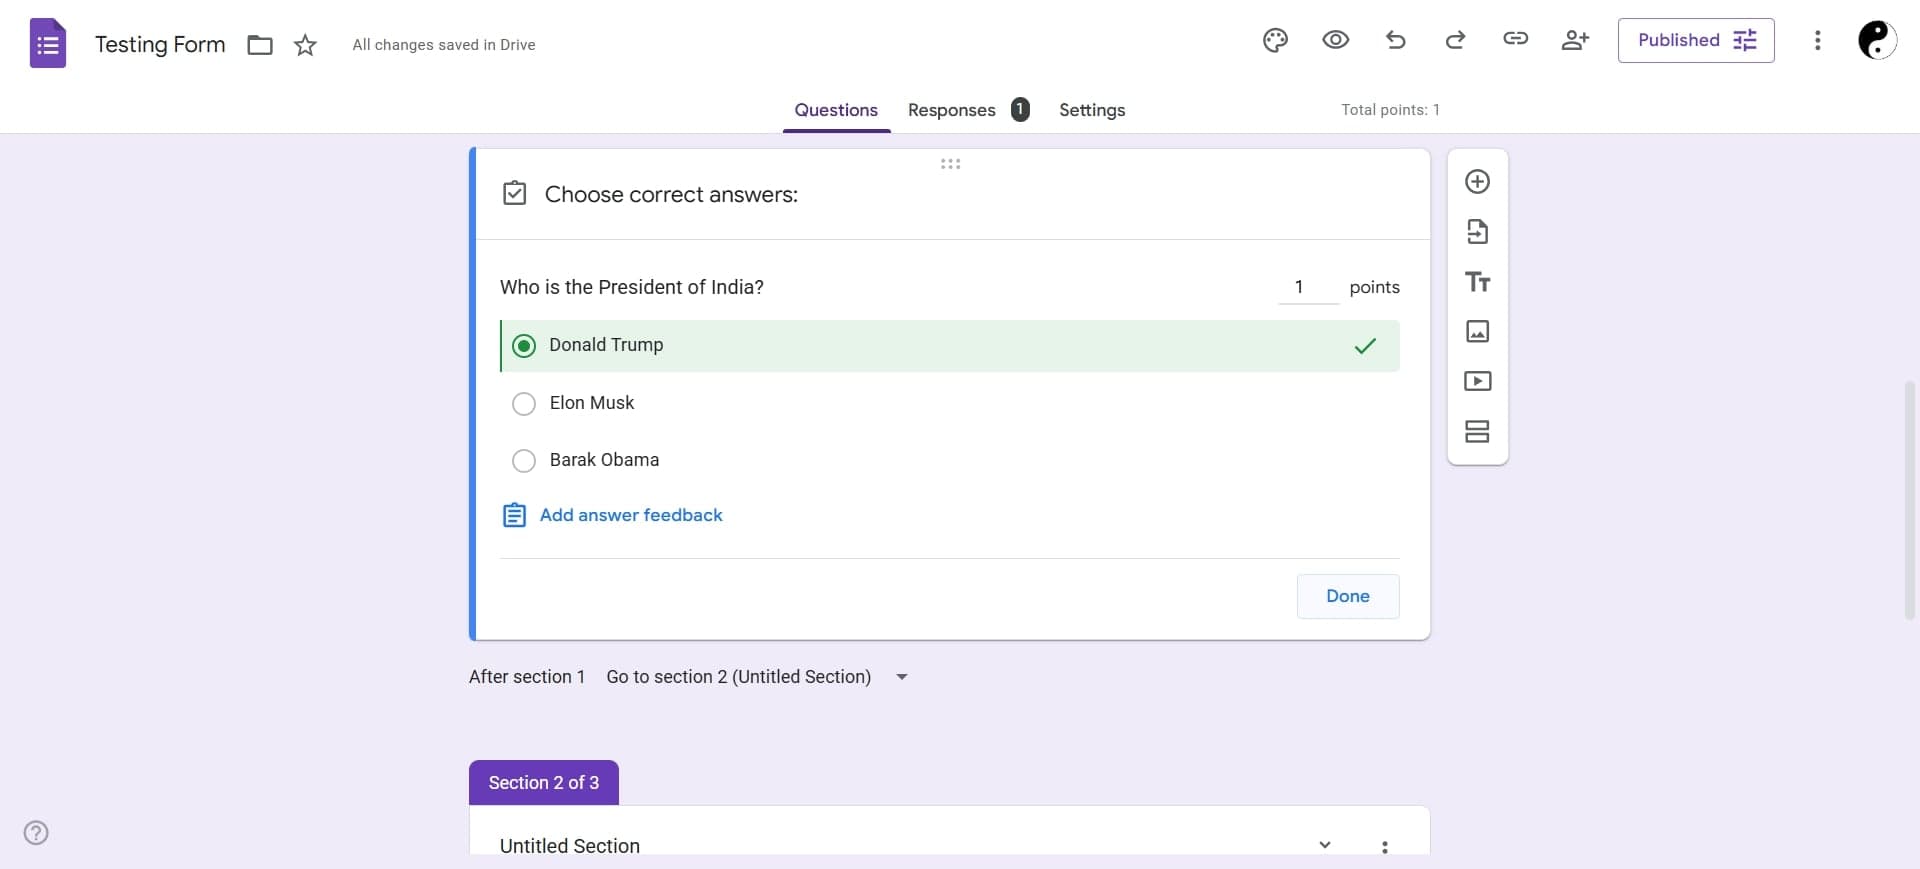
Task: Open the Published options button
Action: click(1695, 40)
